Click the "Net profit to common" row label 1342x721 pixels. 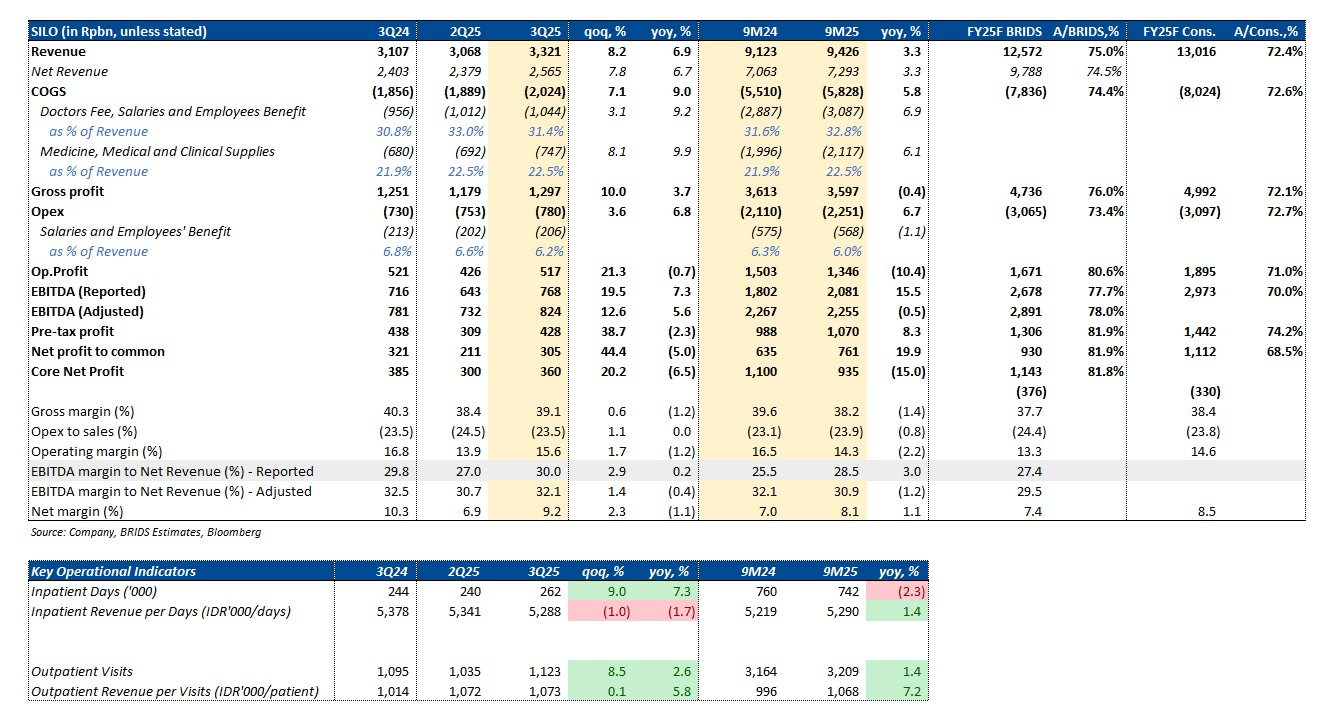(98, 351)
